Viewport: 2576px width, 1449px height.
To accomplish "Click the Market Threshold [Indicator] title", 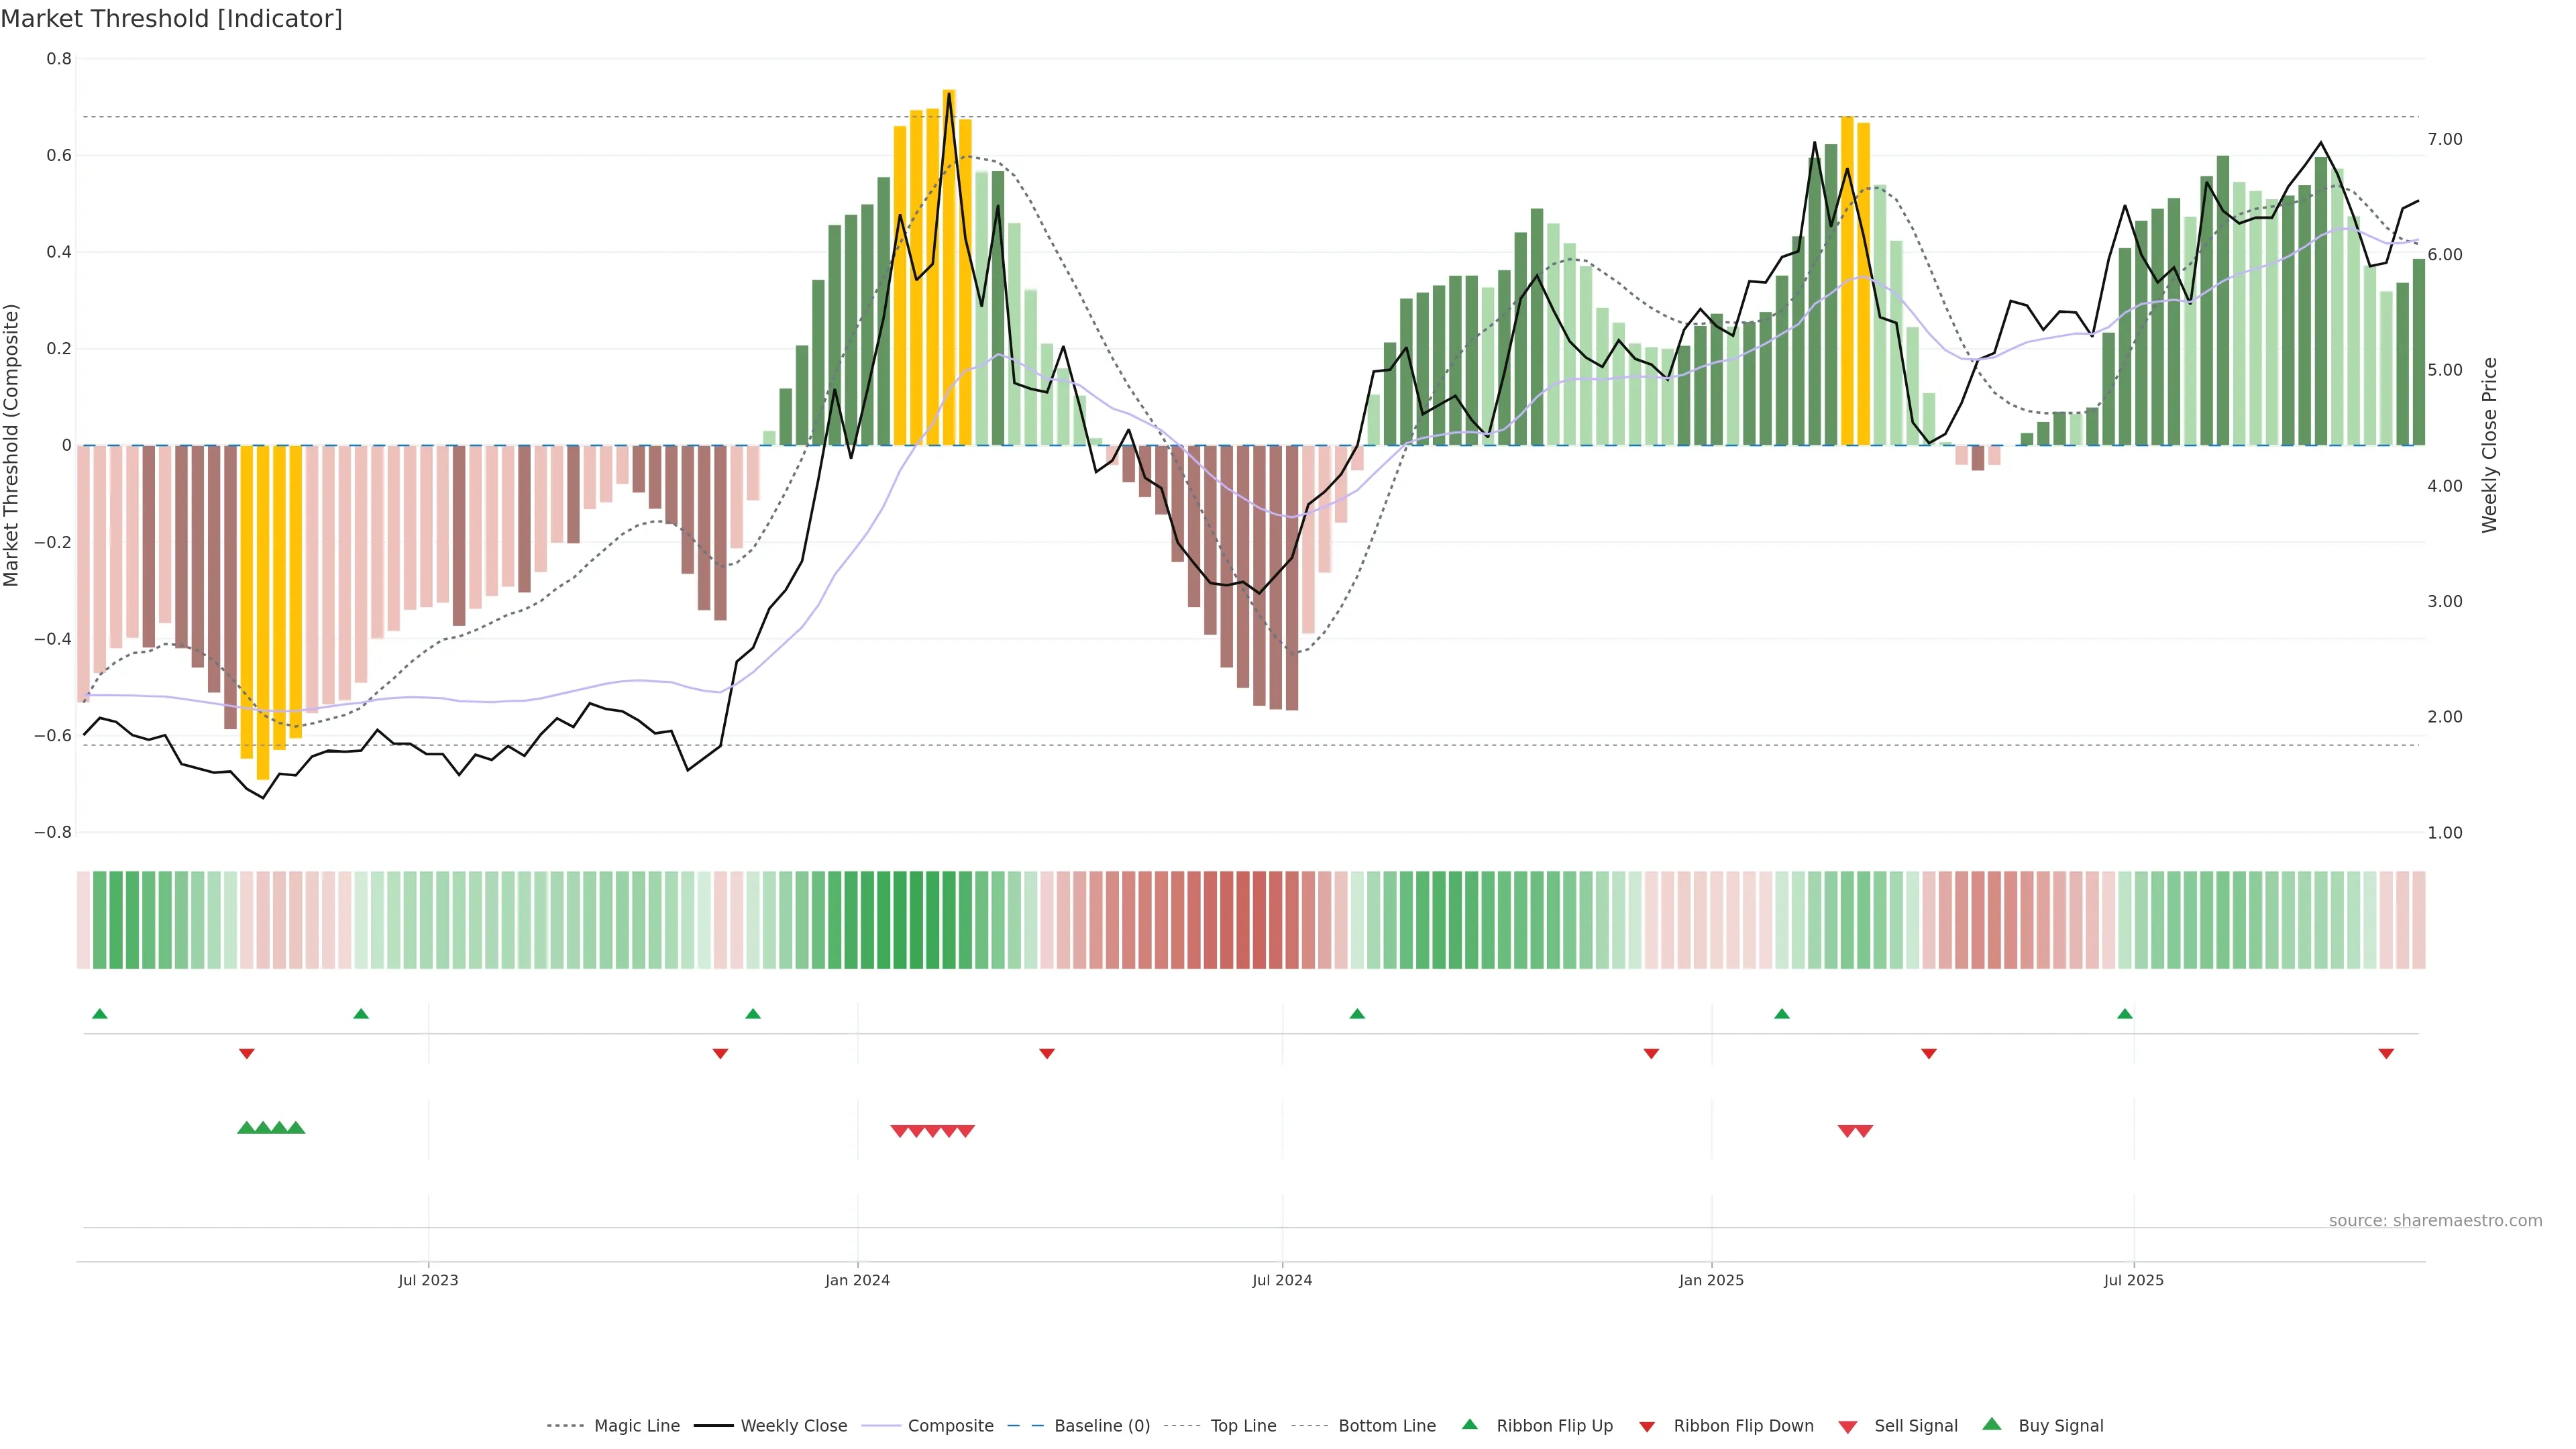I will coord(171,19).
